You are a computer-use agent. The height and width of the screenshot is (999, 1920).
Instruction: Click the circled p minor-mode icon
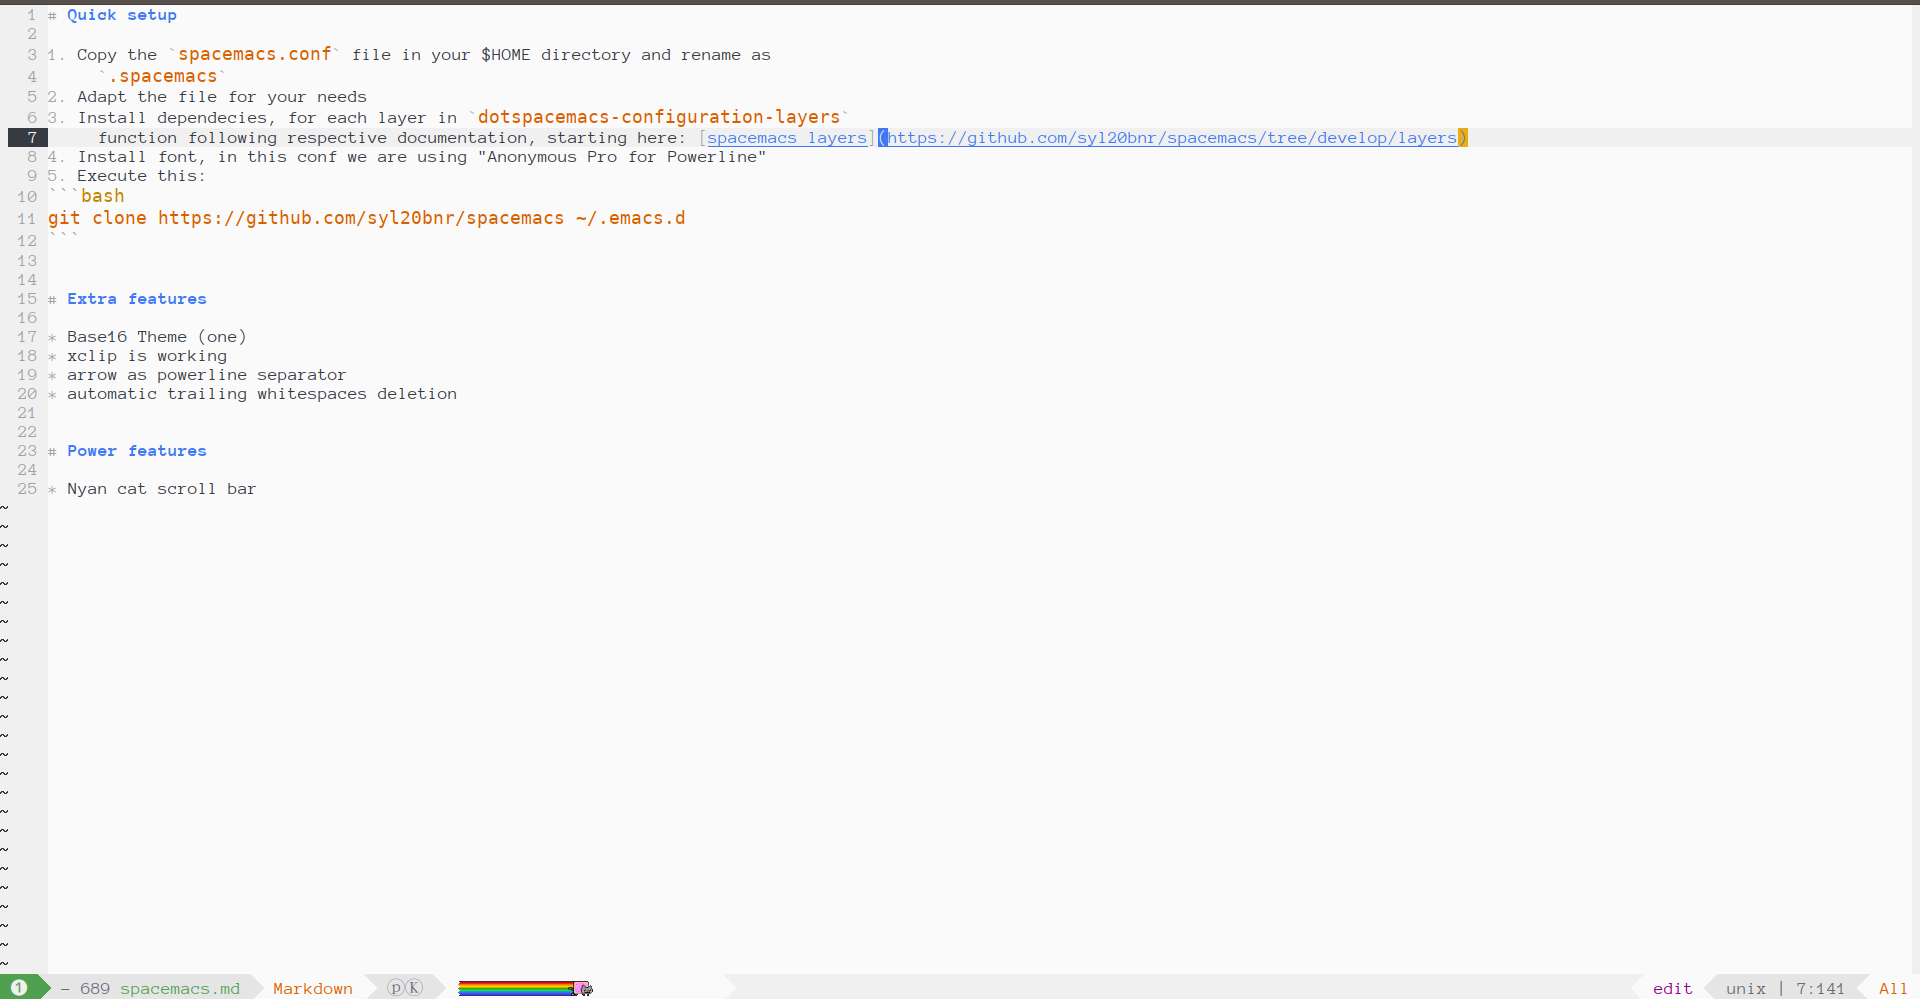[396, 988]
